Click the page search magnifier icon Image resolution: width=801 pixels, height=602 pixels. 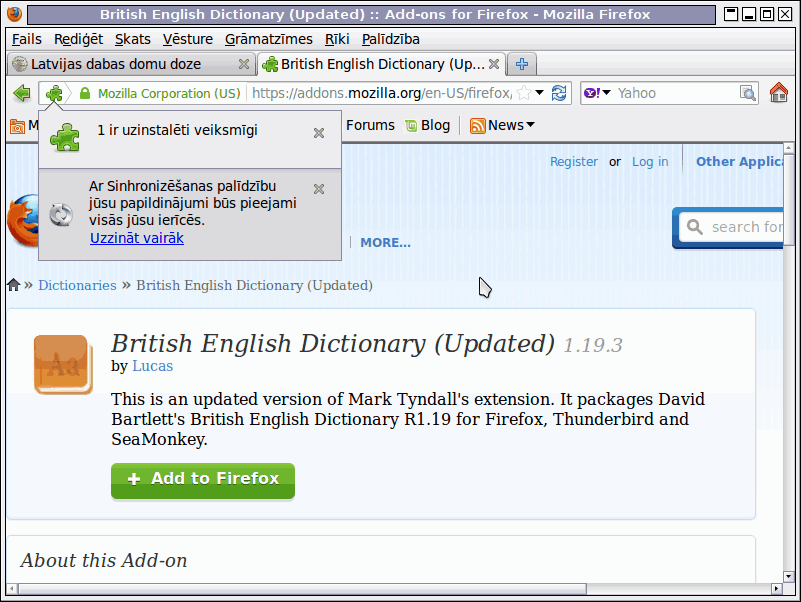(694, 227)
